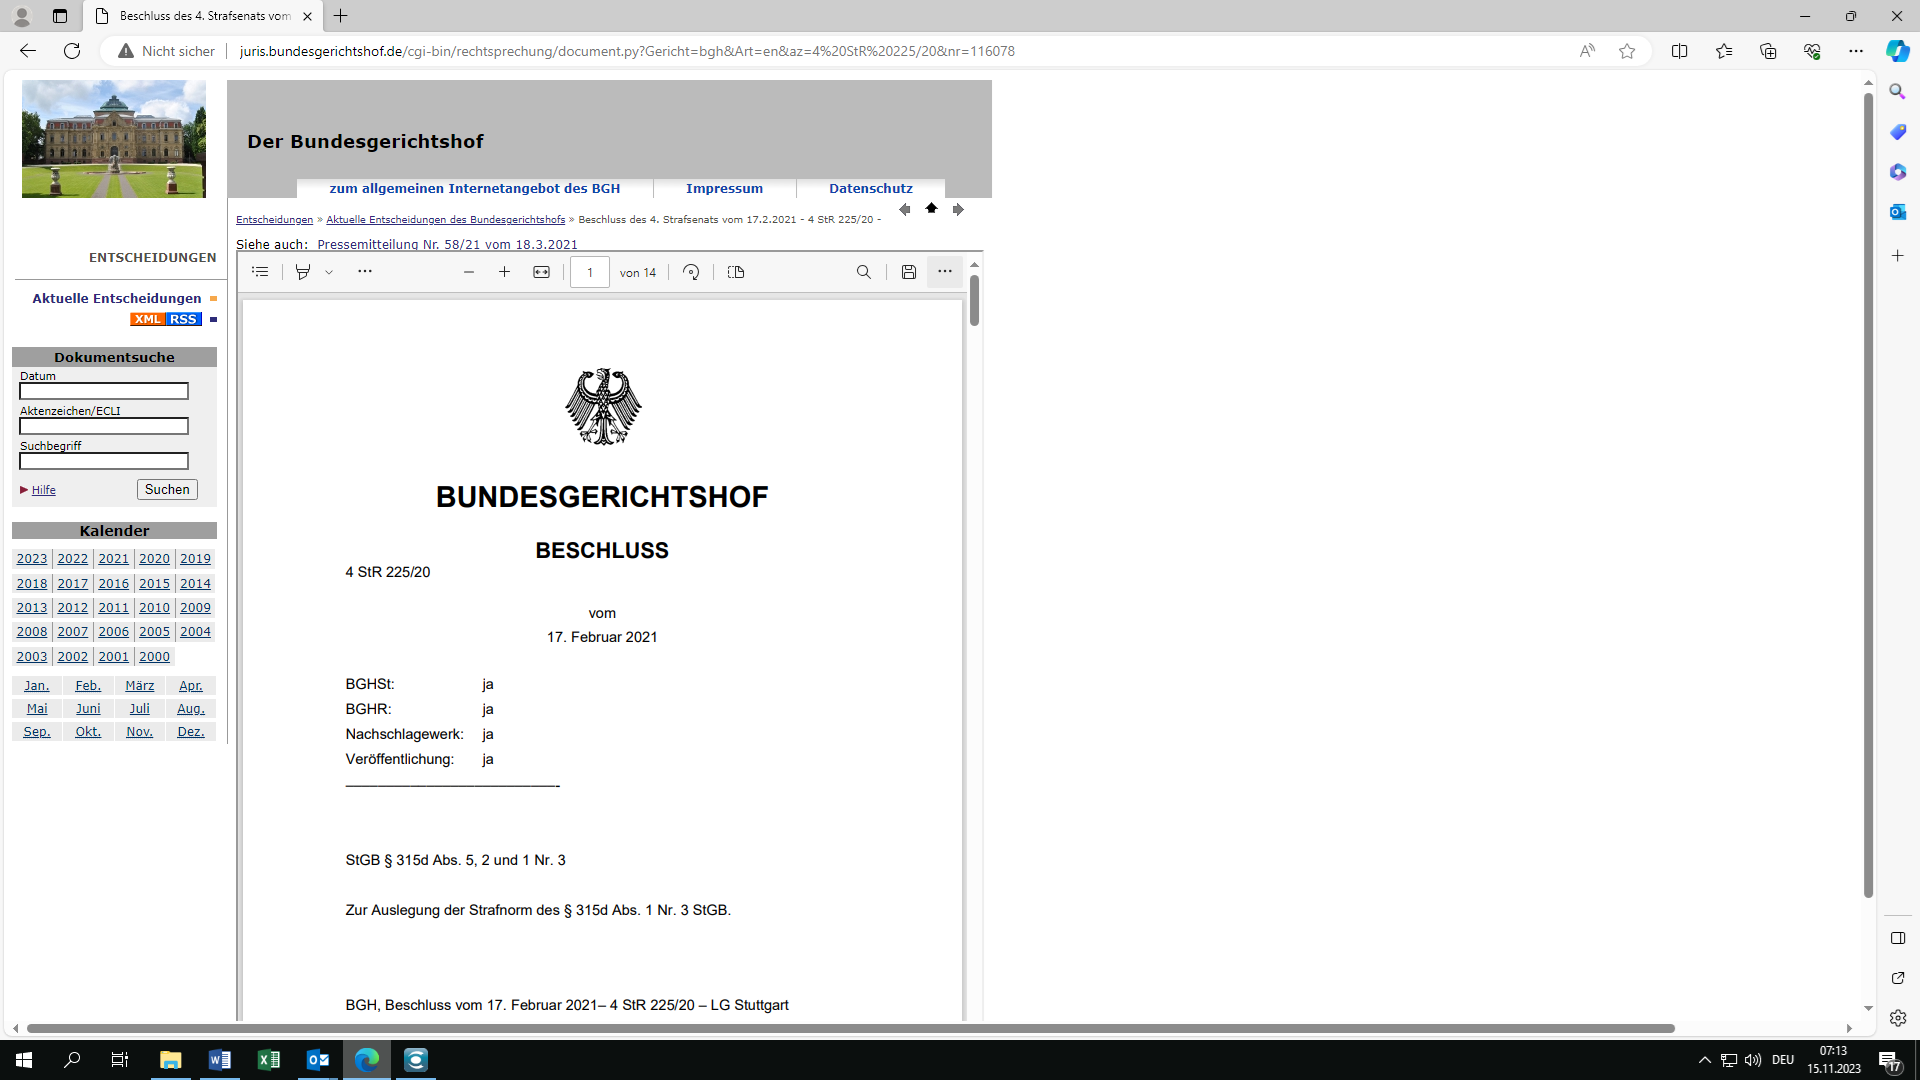Zoom out the PDF document

point(468,272)
